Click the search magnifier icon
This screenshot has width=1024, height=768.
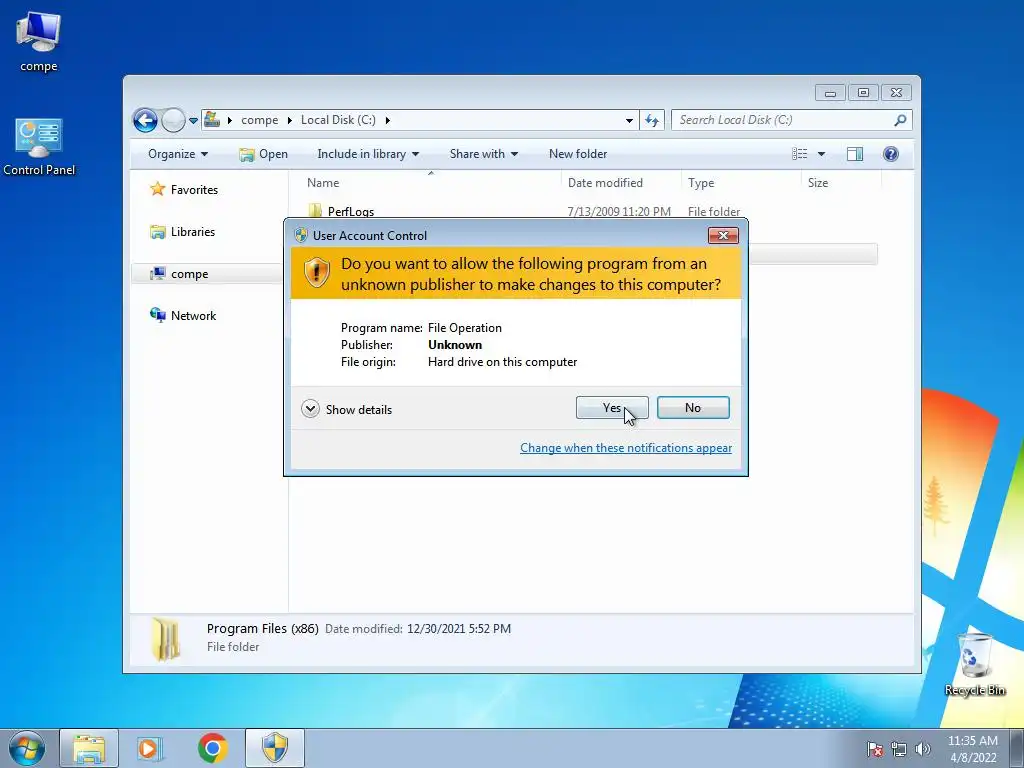click(901, 120)
